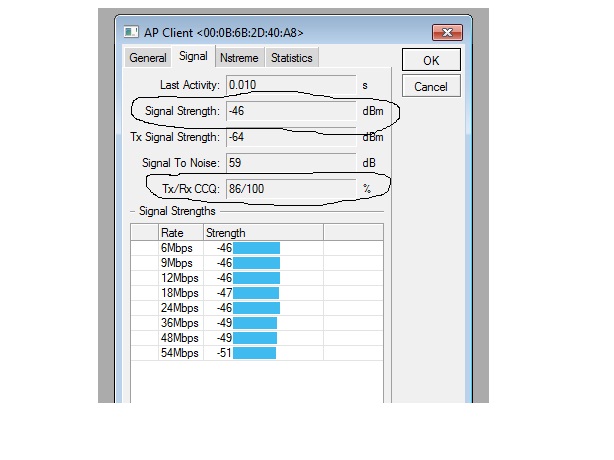
Task: Select the 18Mbps rate row
Action: click(x=256, y=293)
